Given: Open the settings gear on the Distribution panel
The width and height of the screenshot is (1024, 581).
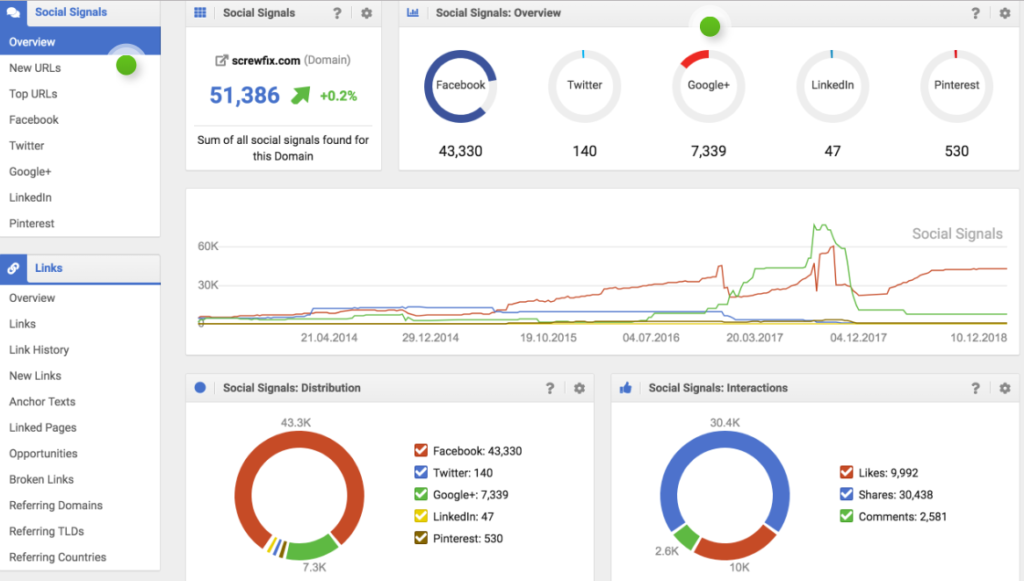Looking at the screenshot, I should [579, 388].
